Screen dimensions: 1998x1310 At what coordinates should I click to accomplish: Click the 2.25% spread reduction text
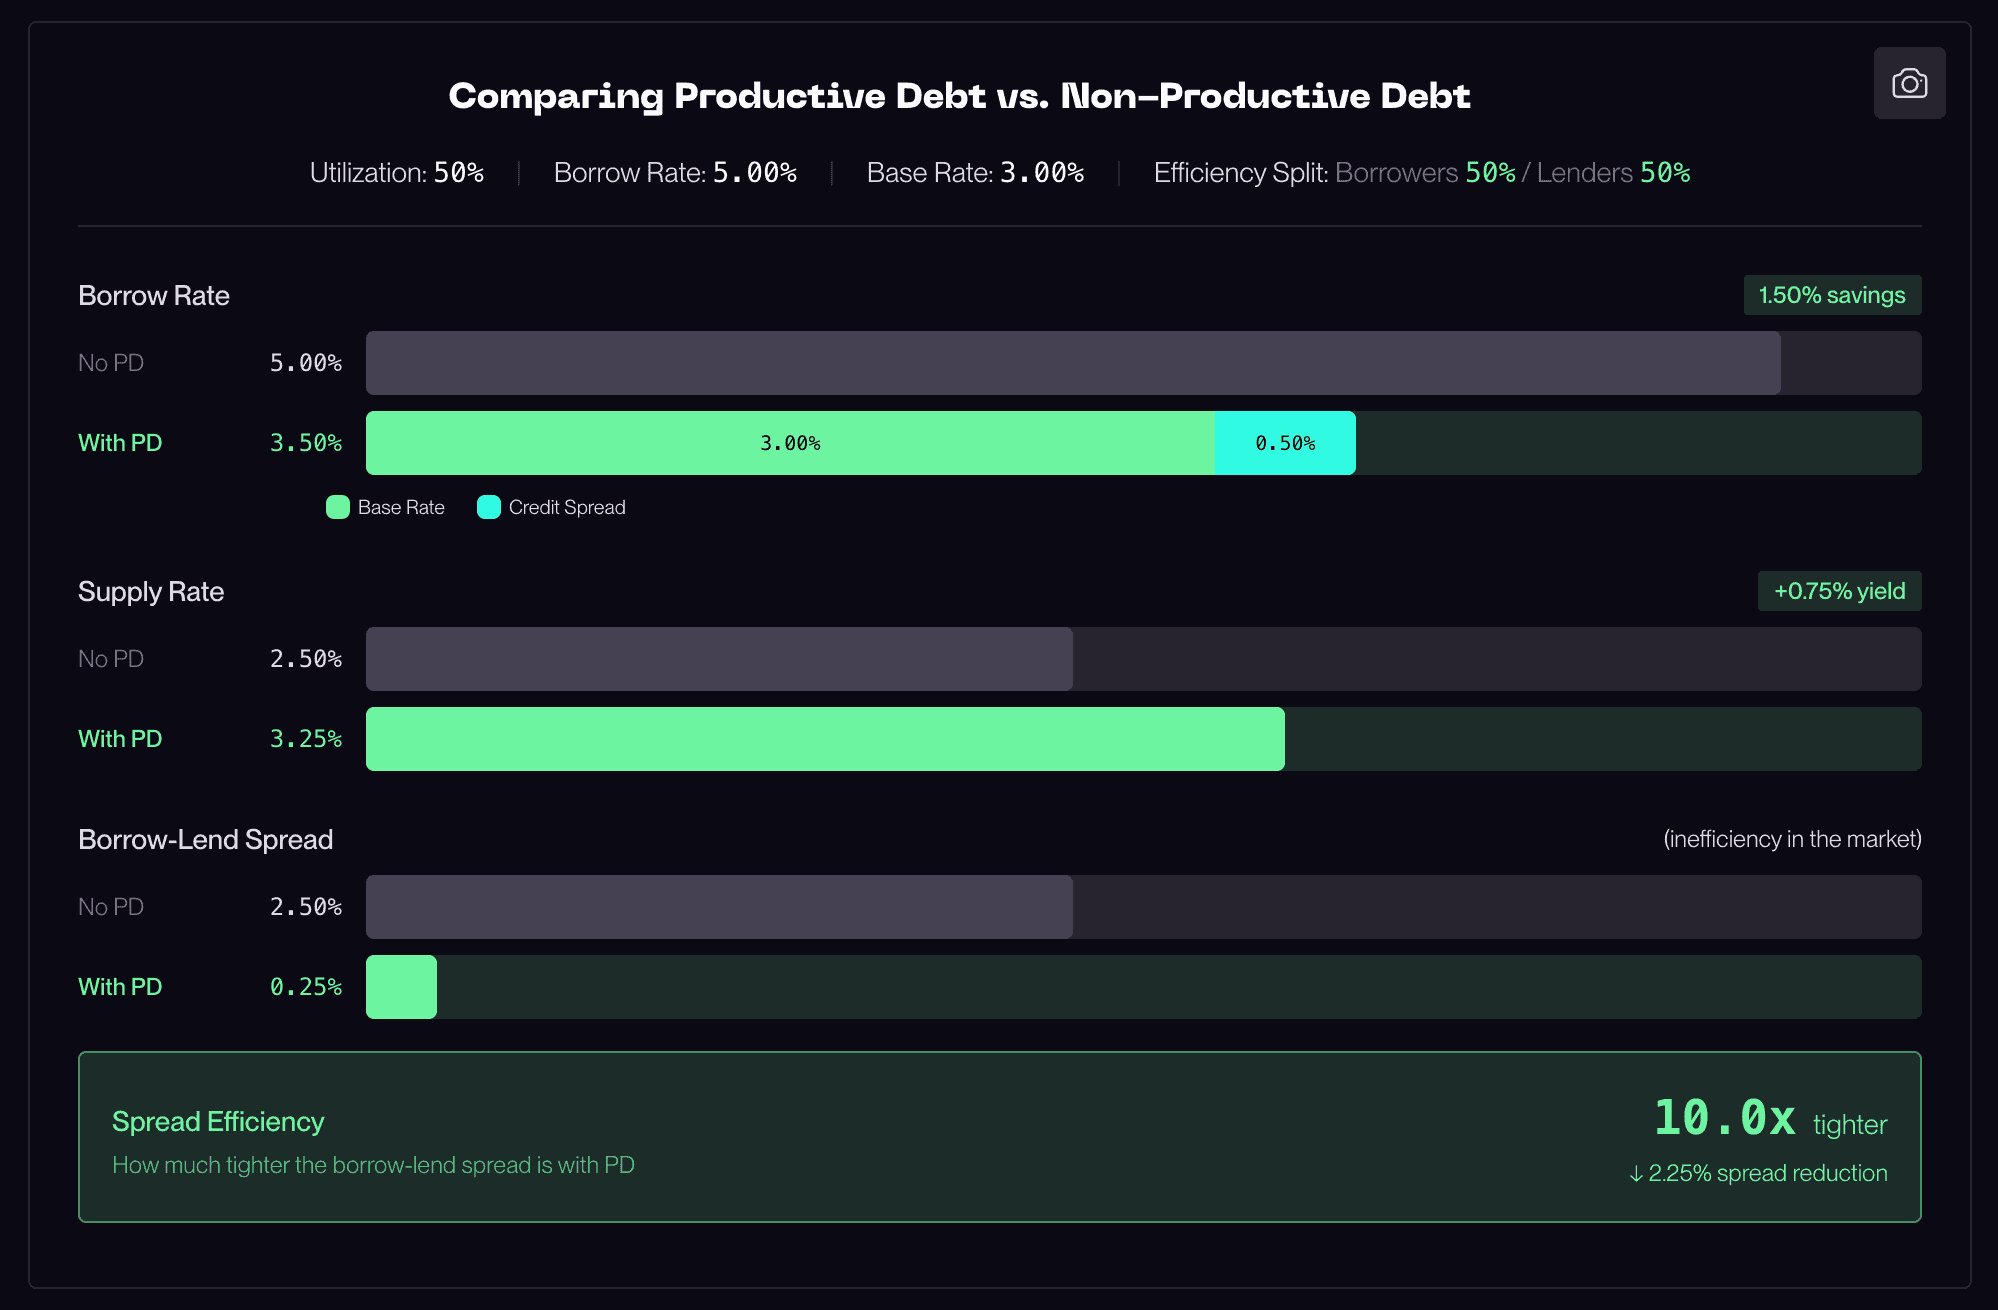pyautogui.click(x=1758, y=1173)
